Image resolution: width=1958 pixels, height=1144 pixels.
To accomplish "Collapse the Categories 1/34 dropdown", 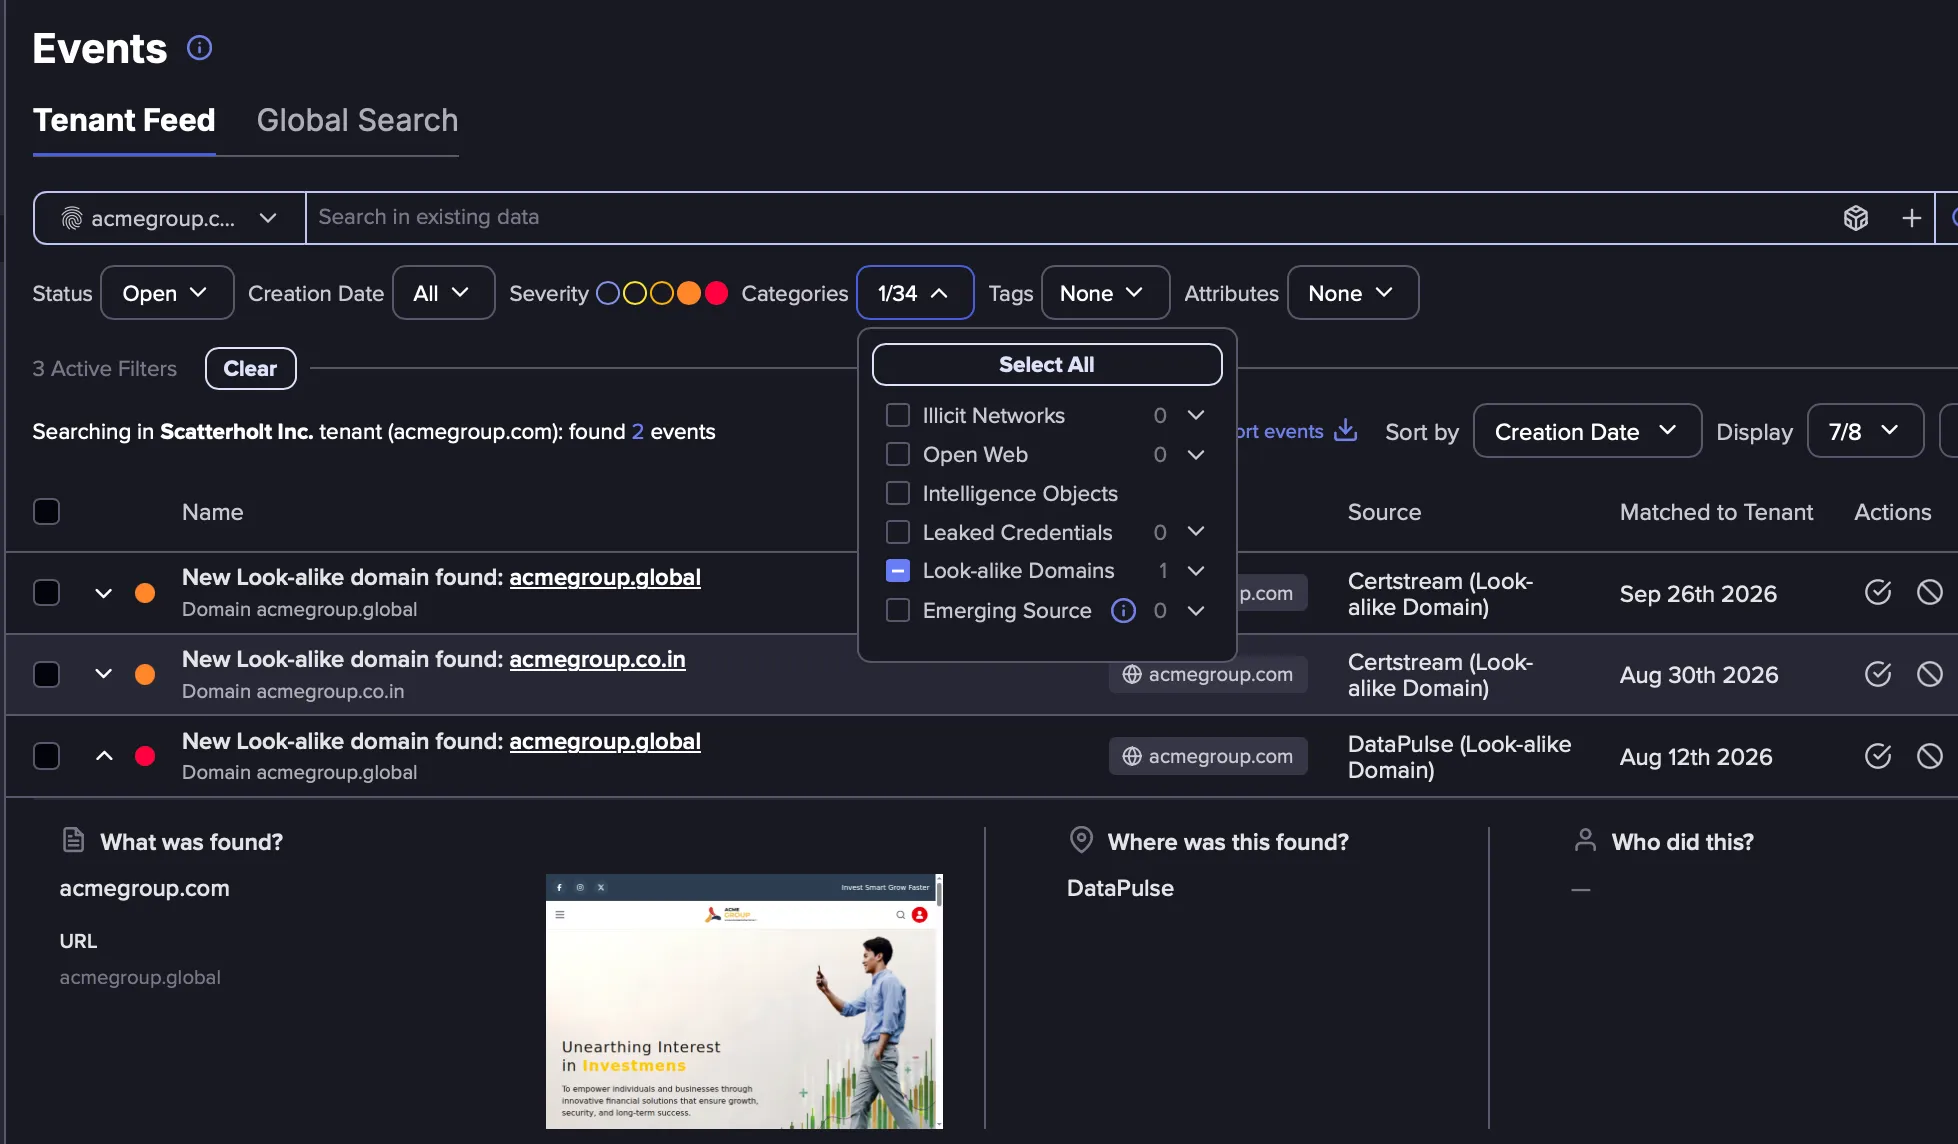I will pyautogui.click(x=915, y=293).
